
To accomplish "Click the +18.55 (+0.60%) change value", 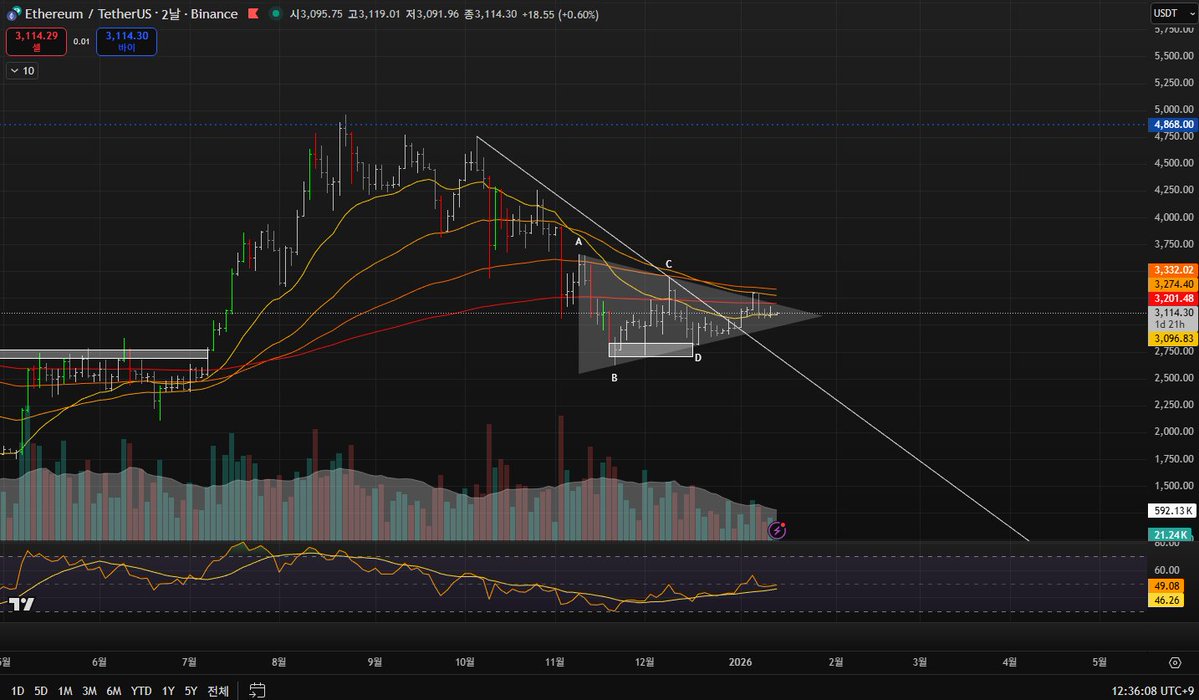I will 561,14.
